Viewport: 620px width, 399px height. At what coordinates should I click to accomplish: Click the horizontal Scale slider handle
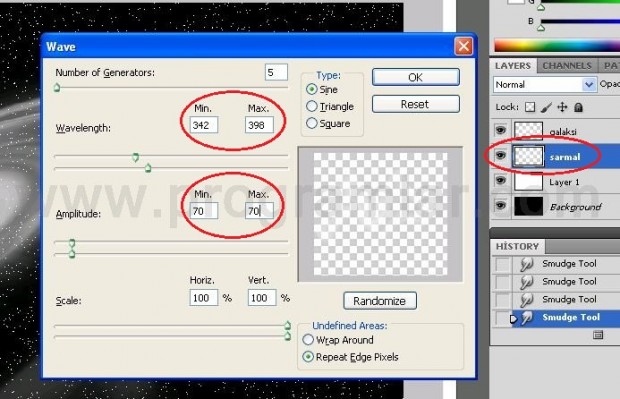tap(287, 325)
